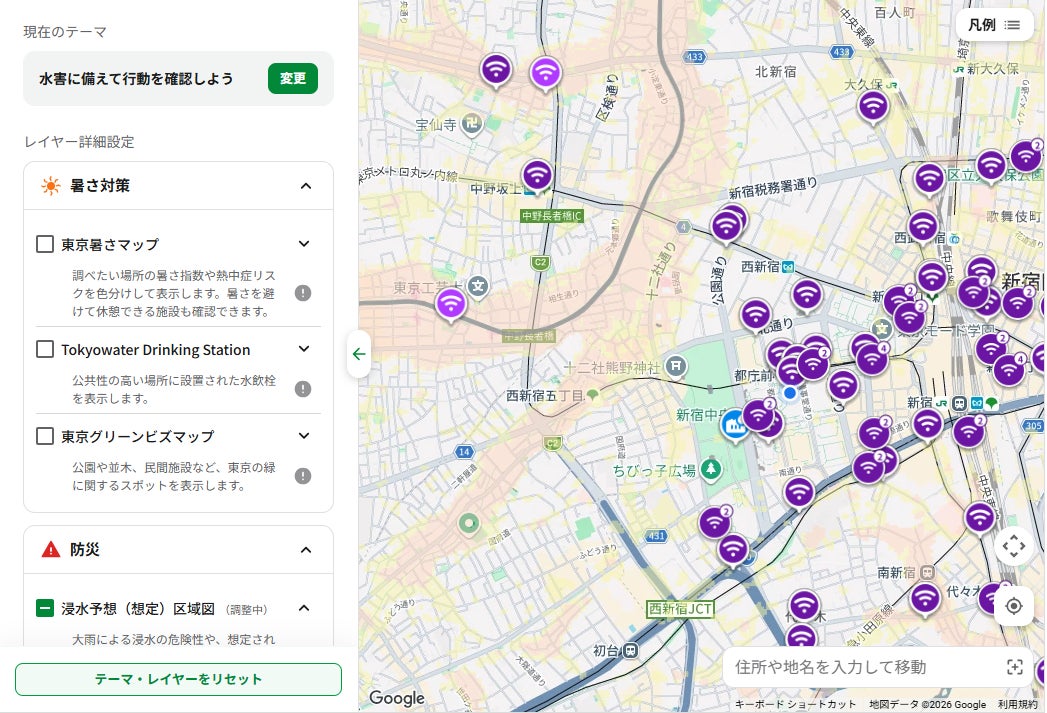Click the red warning icon beside 防災
This screenshot has width=1047, height=713.
point(51,549)
